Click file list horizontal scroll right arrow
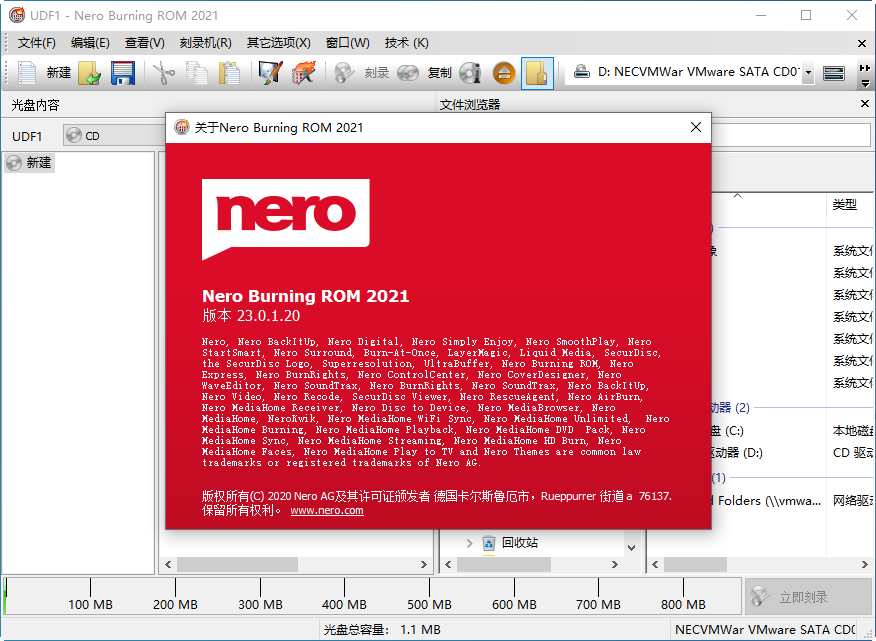 864,564
